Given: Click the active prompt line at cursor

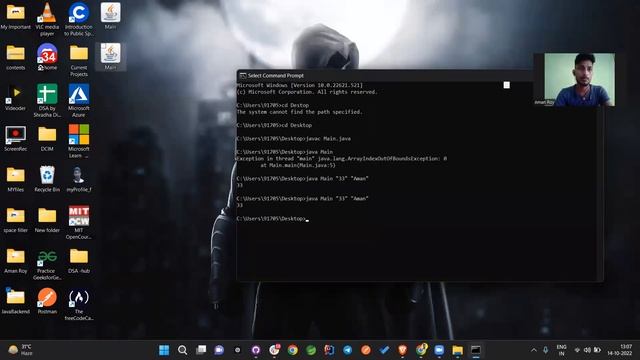Looking at the screenshot, I should click(273, 219).
